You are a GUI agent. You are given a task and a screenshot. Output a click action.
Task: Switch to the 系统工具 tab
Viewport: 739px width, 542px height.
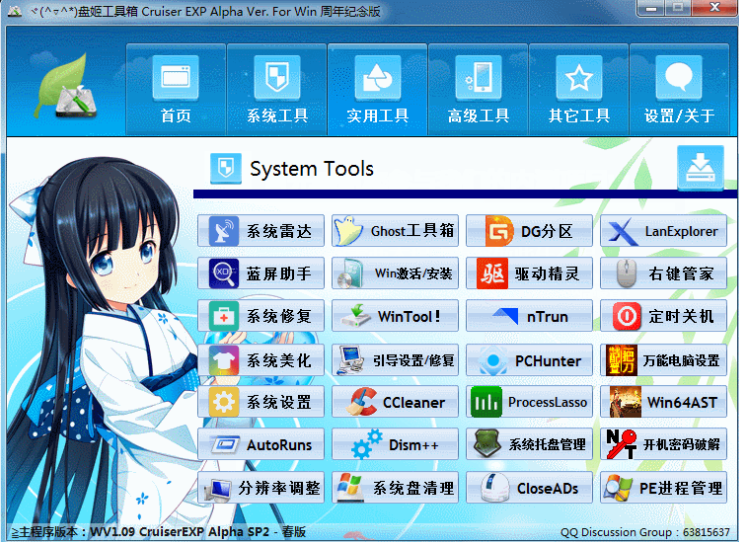point(277,89)
